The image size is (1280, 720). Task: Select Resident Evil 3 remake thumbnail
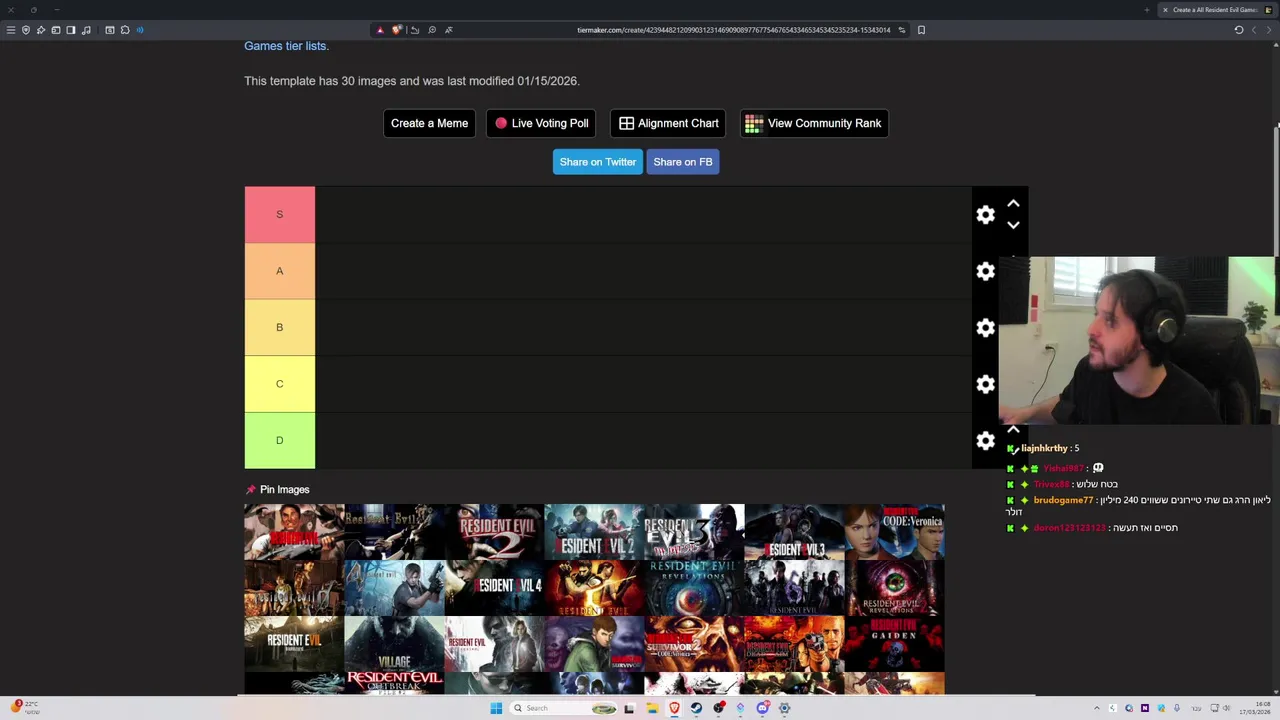794,532
